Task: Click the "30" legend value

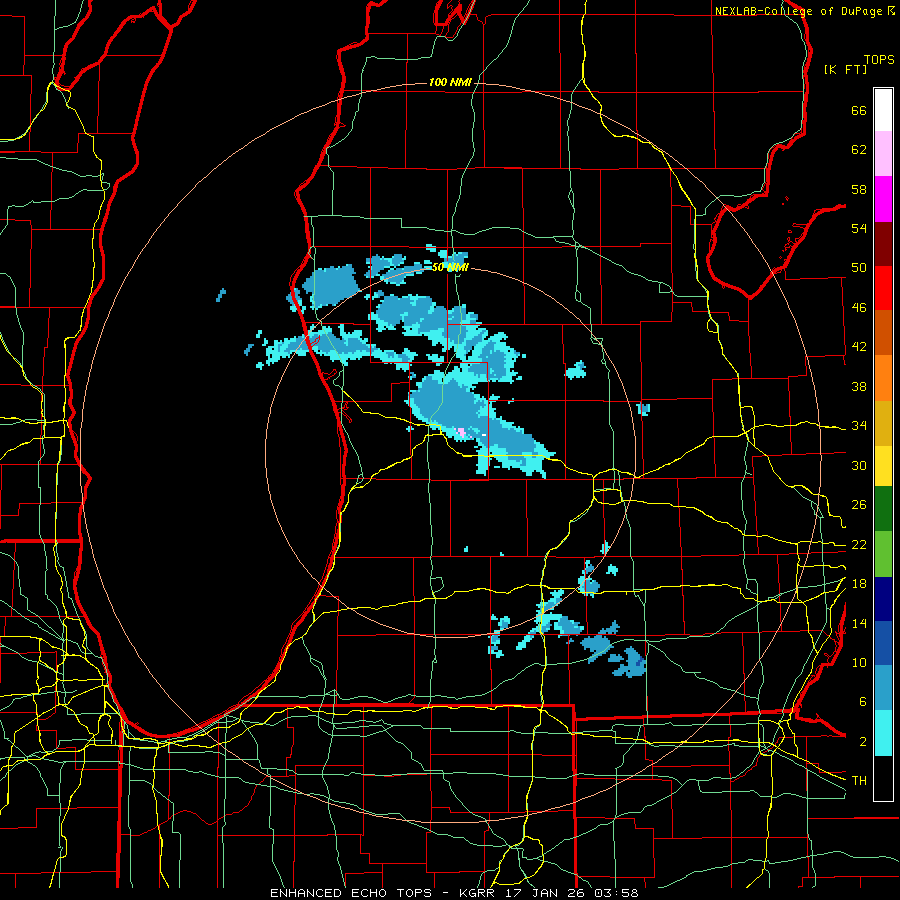Action: click(859, 465)
